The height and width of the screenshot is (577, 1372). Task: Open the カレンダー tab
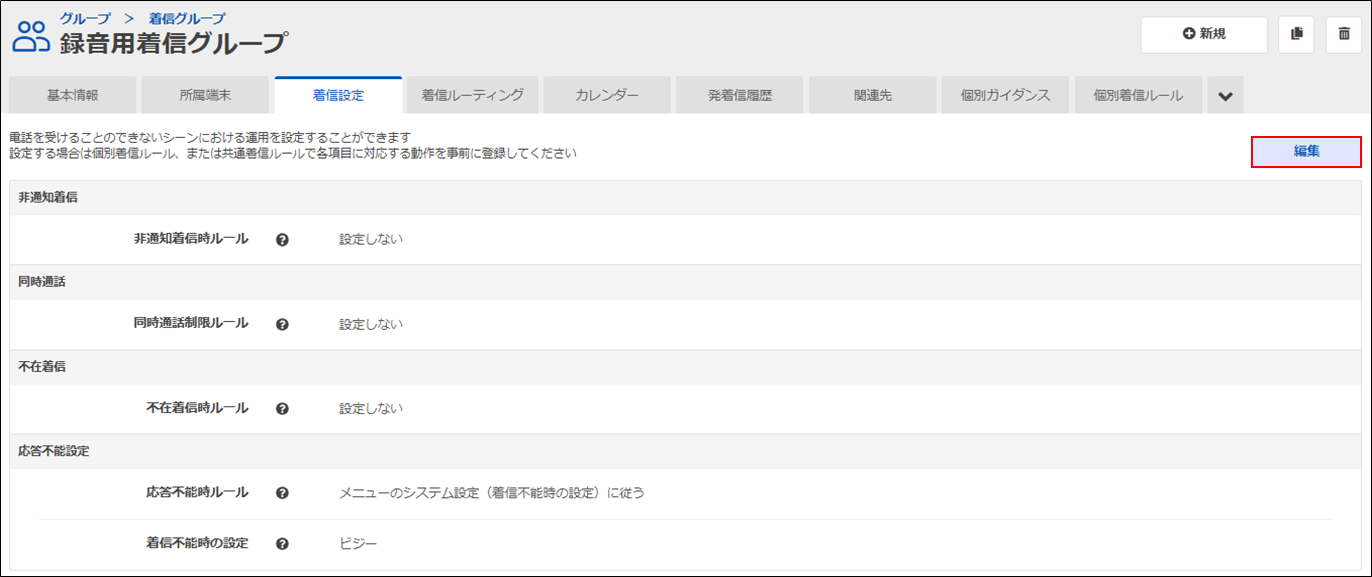606,96
